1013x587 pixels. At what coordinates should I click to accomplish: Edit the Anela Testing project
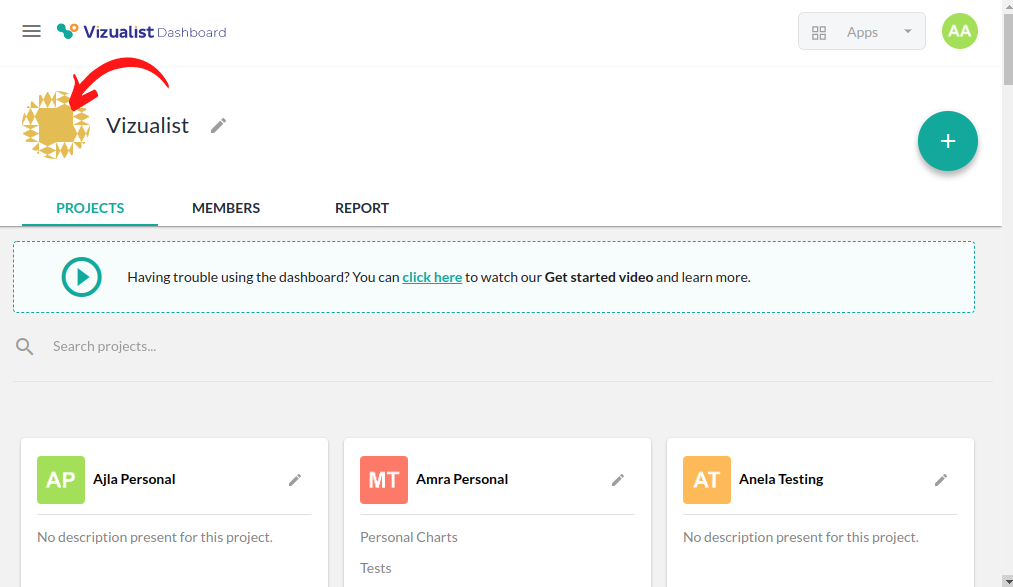pos(941,480)
